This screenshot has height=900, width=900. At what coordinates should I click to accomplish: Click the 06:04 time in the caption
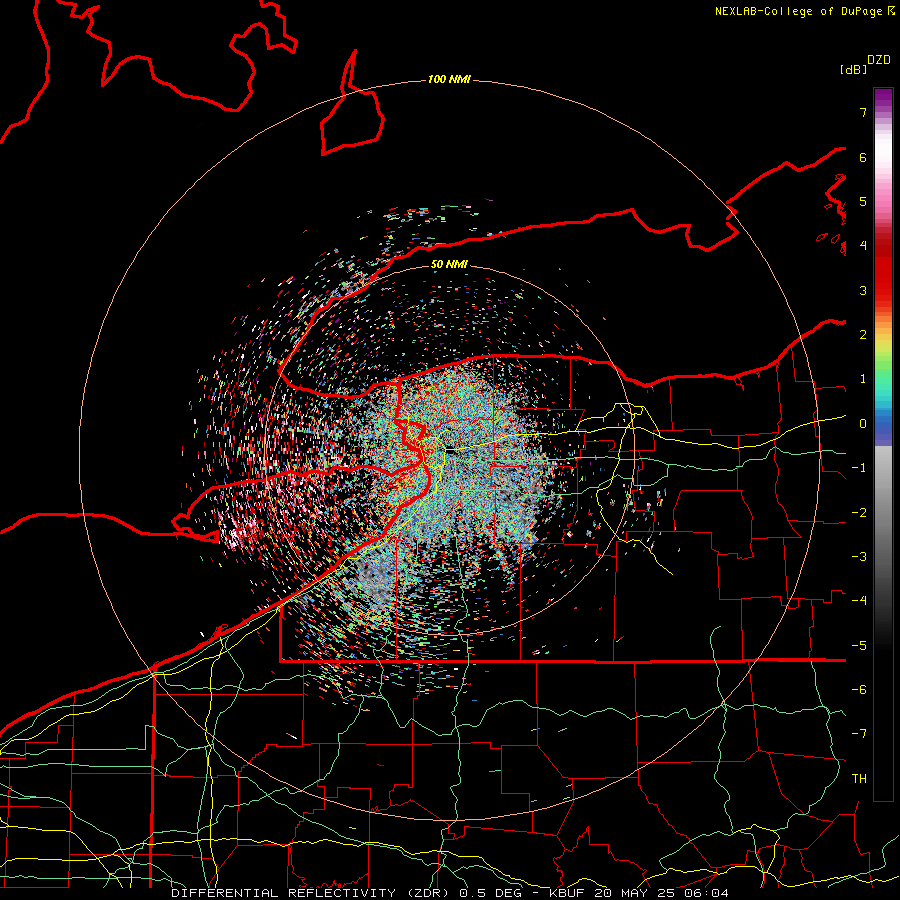[707, 893]
